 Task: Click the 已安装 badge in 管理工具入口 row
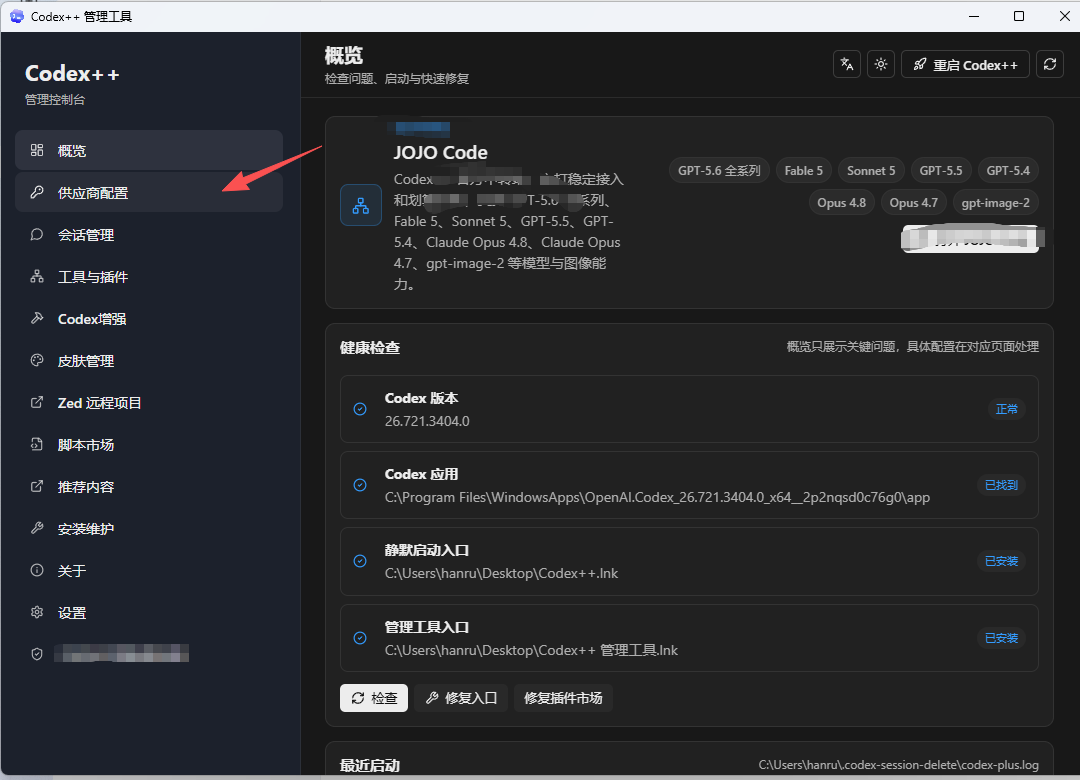tap(1001, 638)
